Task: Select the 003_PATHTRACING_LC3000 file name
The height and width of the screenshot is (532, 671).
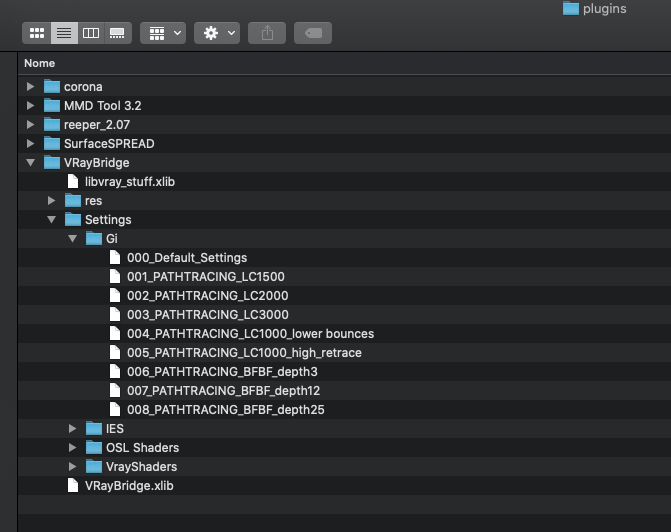Action: click(x=208, y=315)
